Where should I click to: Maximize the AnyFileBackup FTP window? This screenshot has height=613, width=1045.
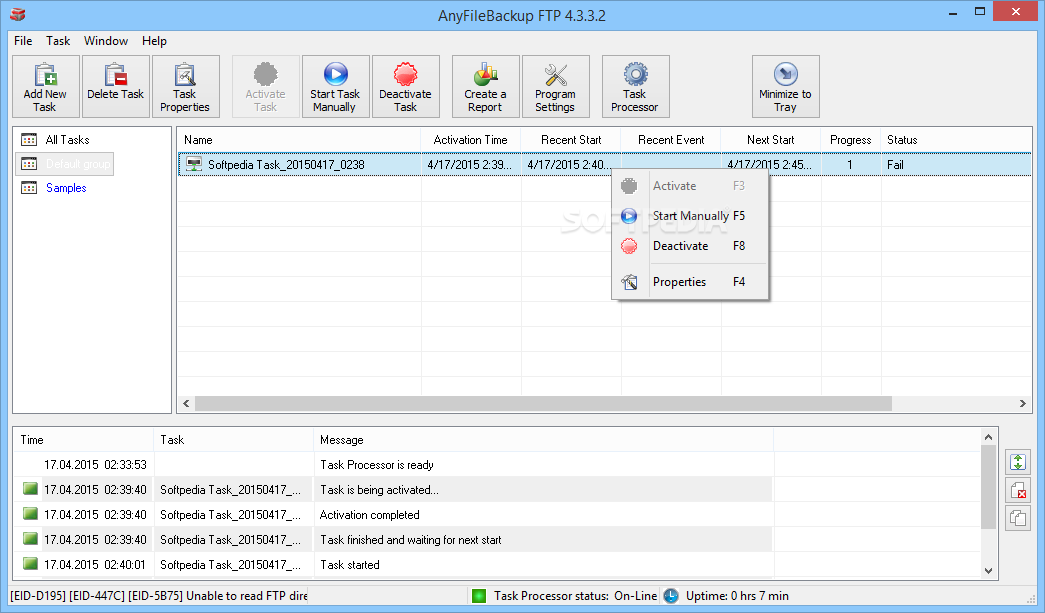click(980, 11)
